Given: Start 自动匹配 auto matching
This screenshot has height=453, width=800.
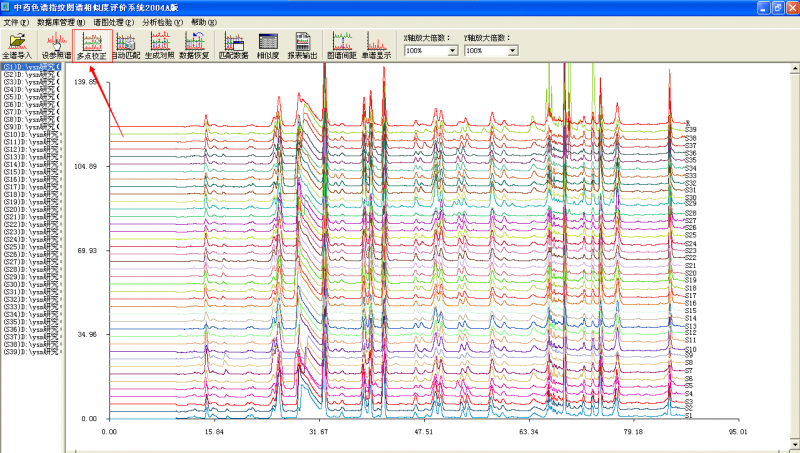Looking at the screenshot, I should (126, 45).
